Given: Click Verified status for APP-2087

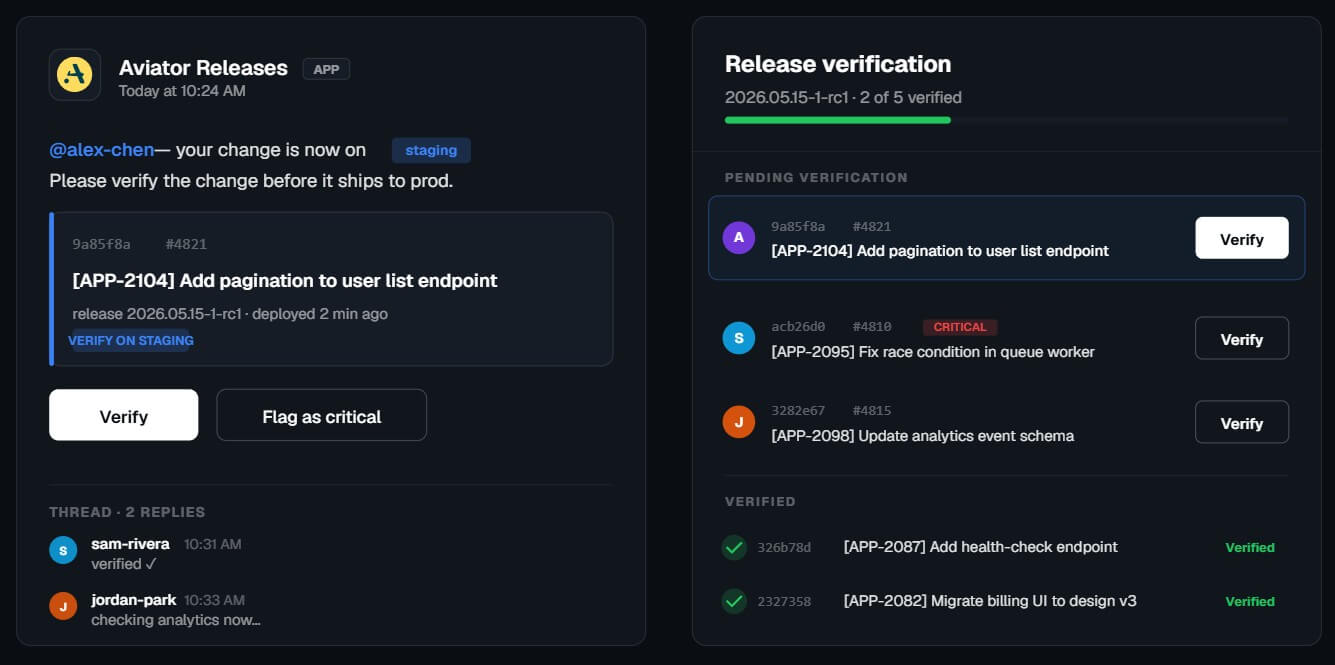Looking at the screenshot, I should click(x=1250, y=547).
